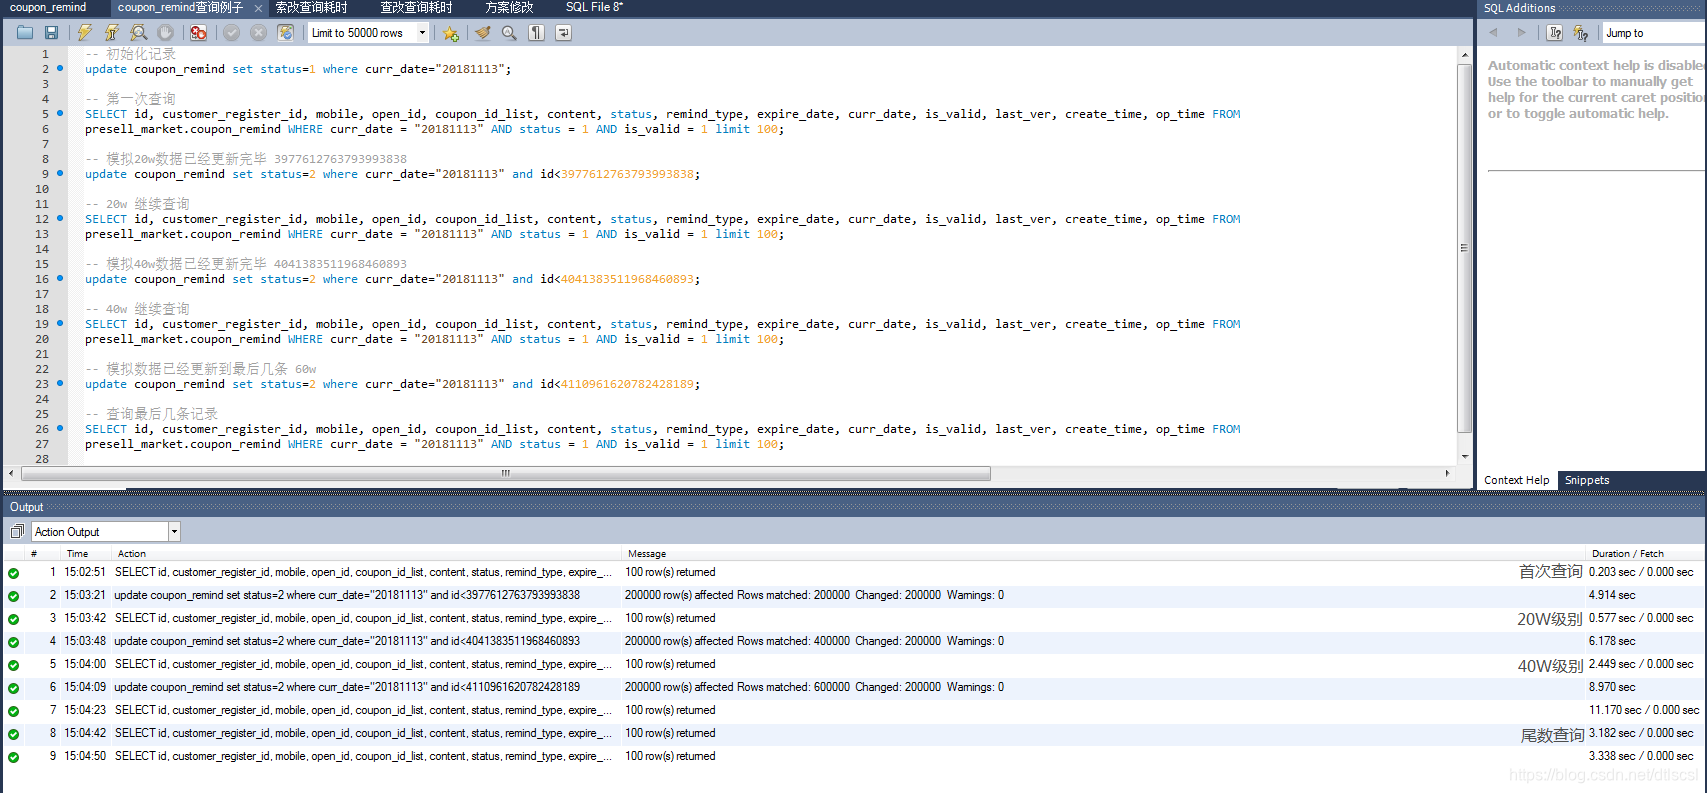Go back in SQL Additions help history

coord(1494,33)
